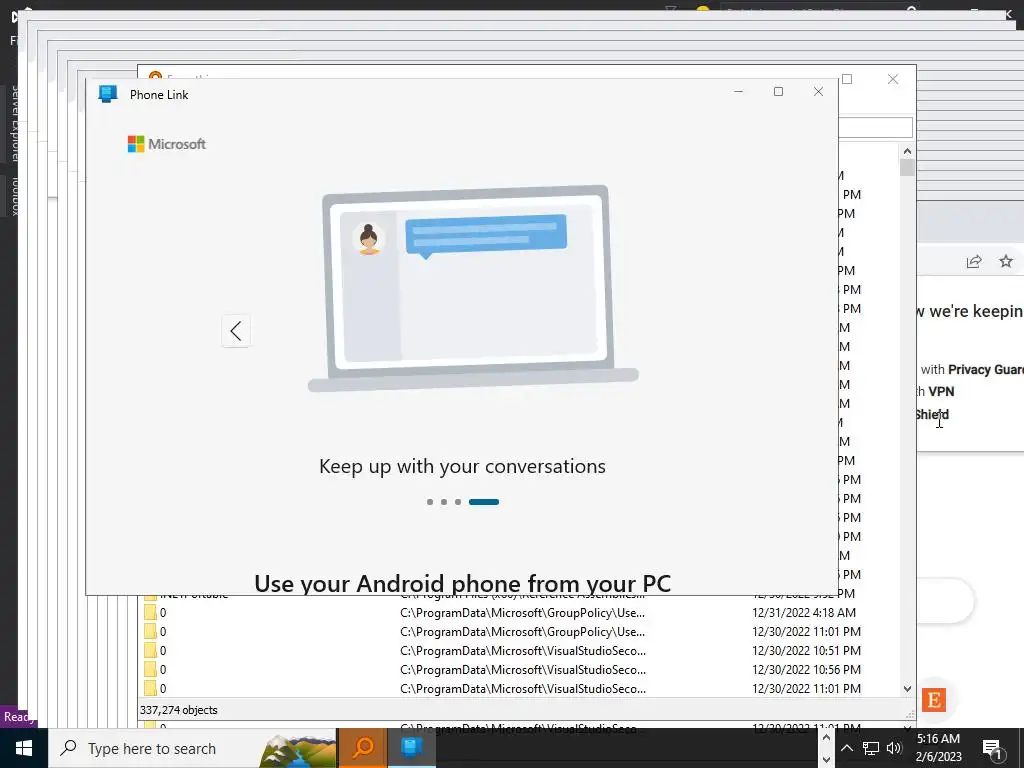Click the 'Privacy Guard' text in the browser
The width and height of the screenshot is (1024, 768).
click(985, 370)
